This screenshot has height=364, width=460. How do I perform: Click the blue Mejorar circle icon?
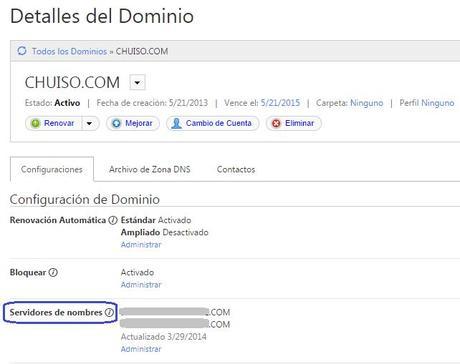tap(116, 123)
